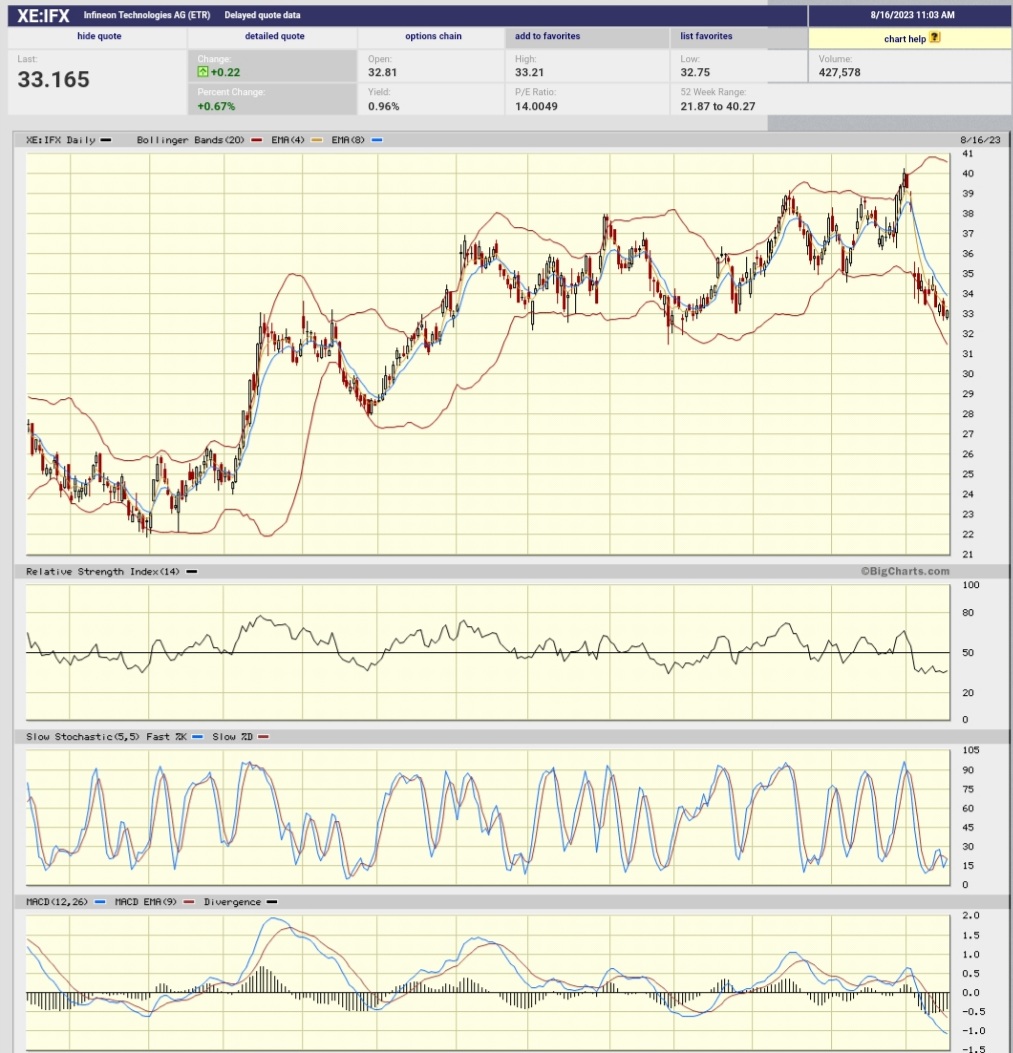Screen dimensions: 1013x1053
Task: Open the options chain tab
Action: click(433, 36)
